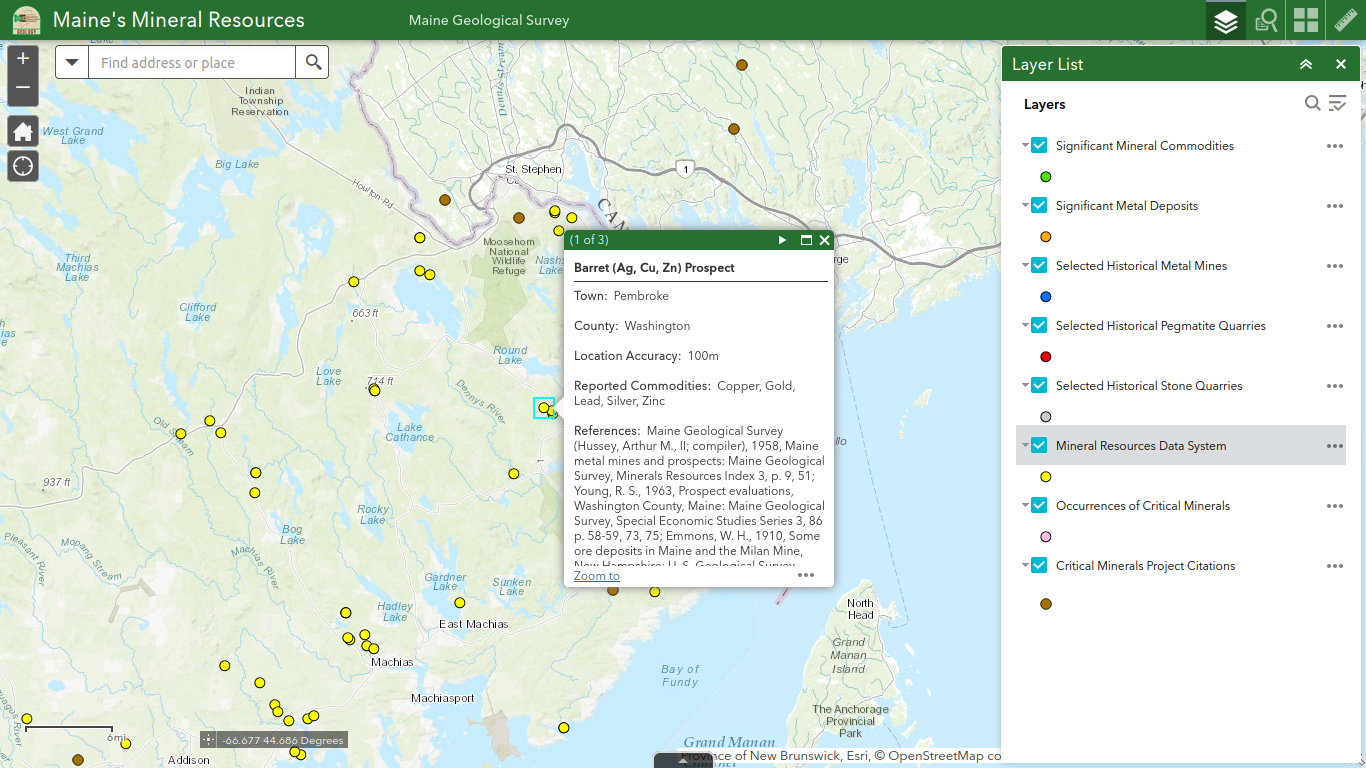1366x768 pixels.
Task: Close the Barret Prospect popup
Action: point(825,240)
